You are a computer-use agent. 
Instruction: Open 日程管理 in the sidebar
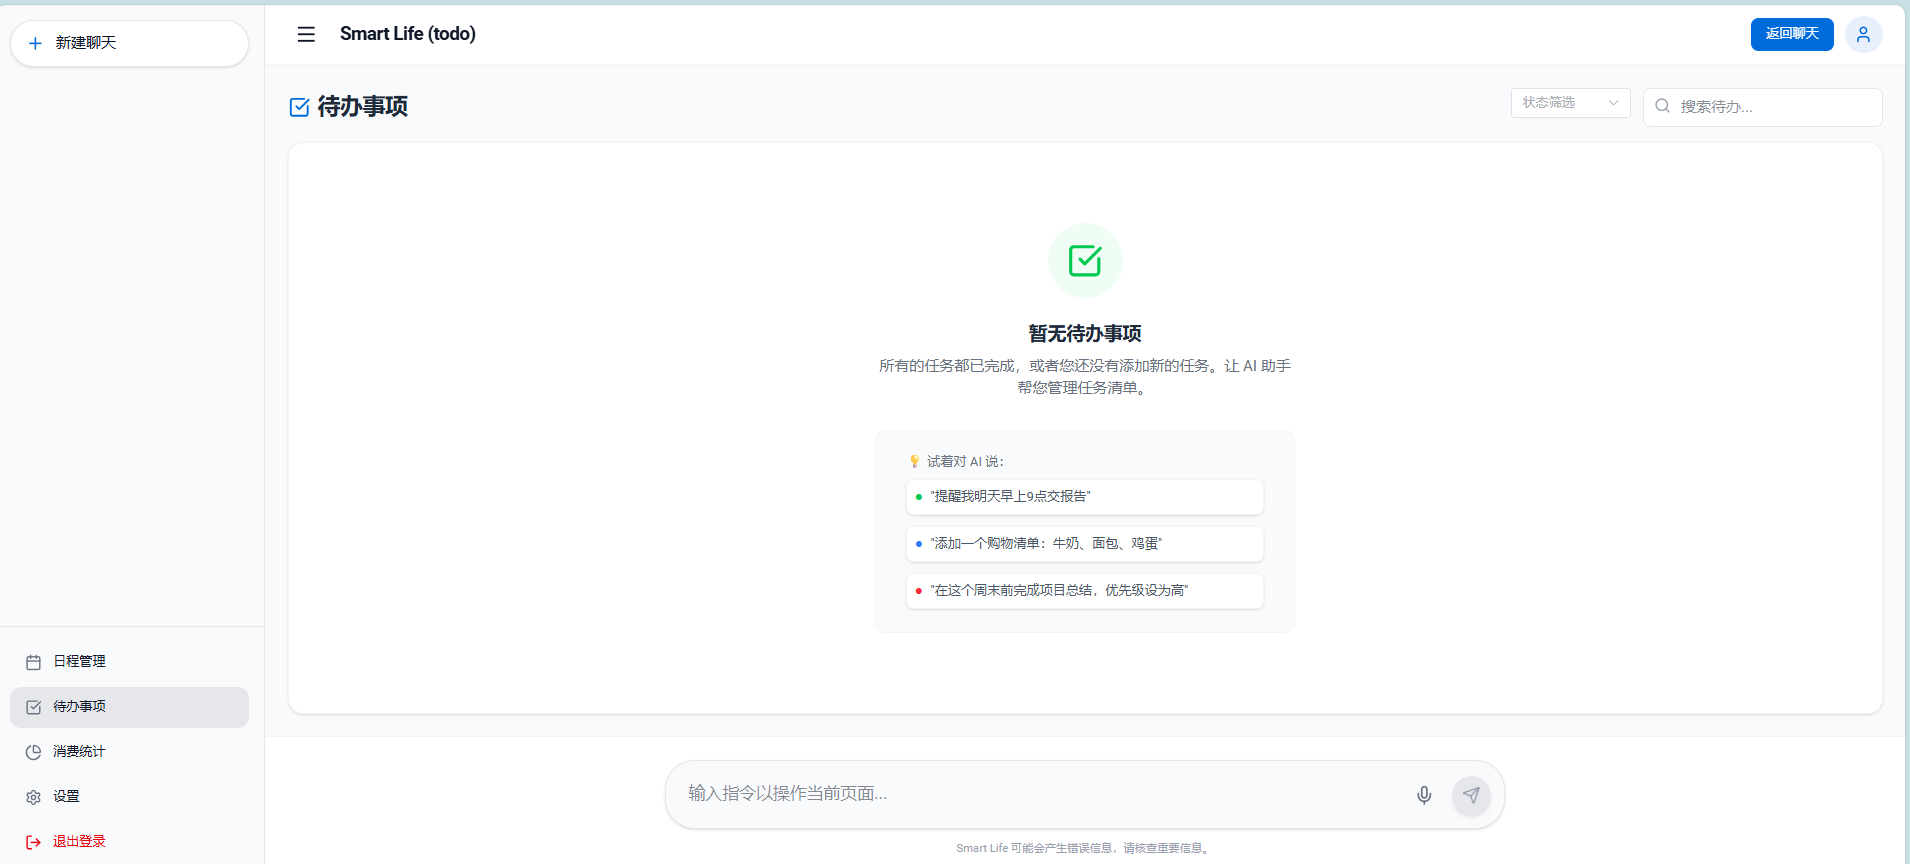click(x=129, y=662)
